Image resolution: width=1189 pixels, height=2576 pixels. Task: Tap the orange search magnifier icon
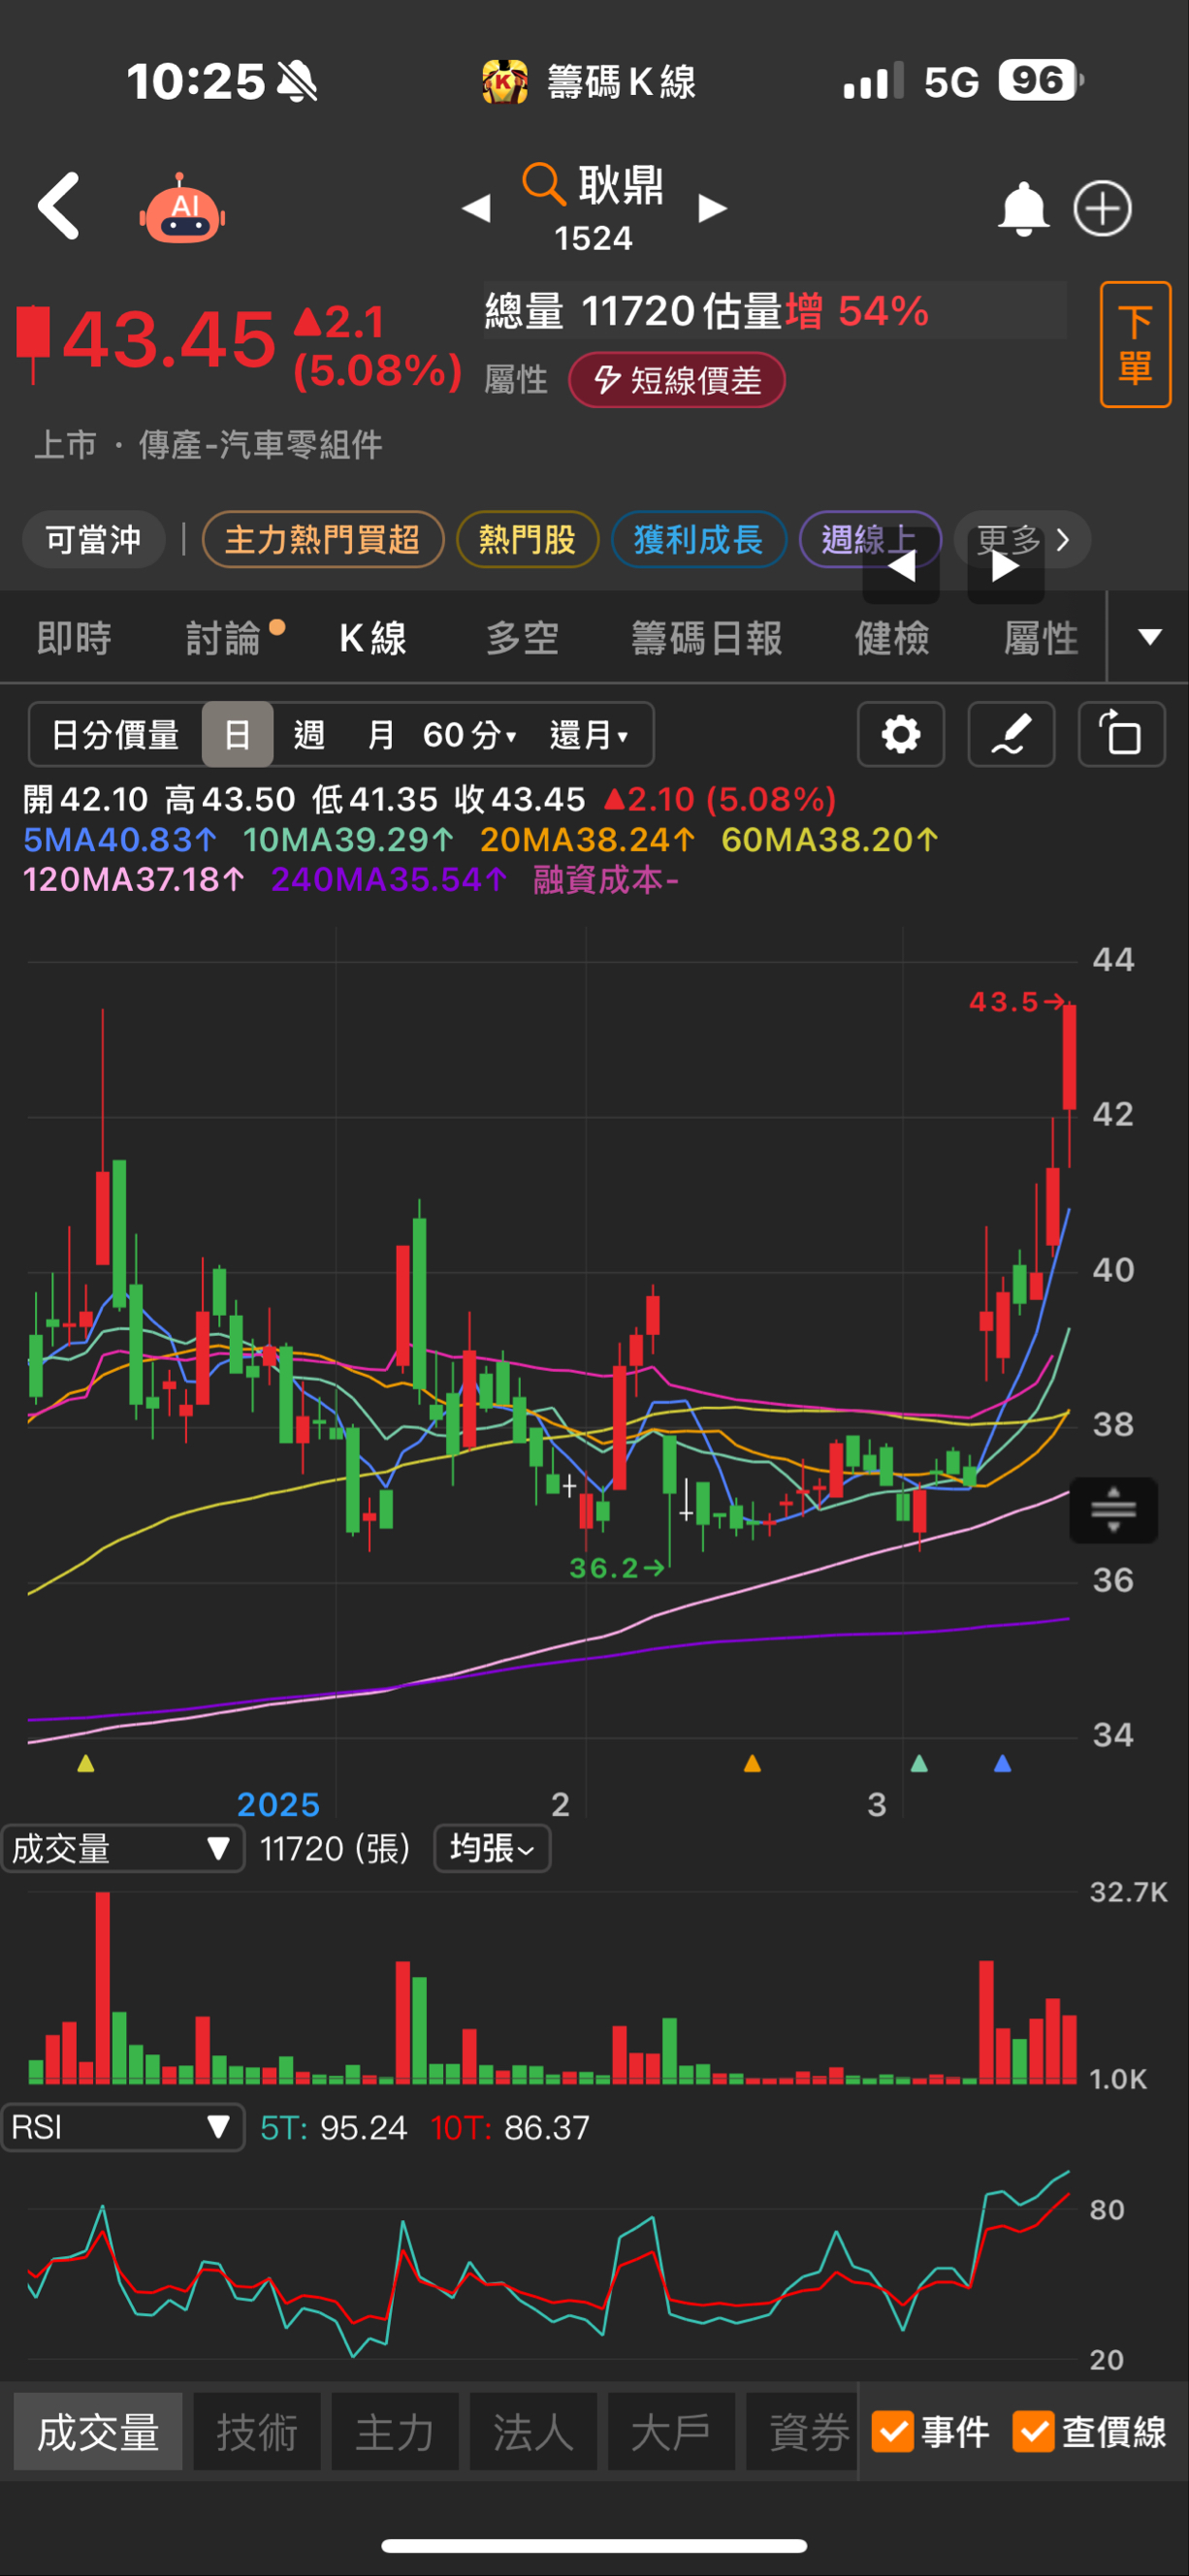point(544,184)
